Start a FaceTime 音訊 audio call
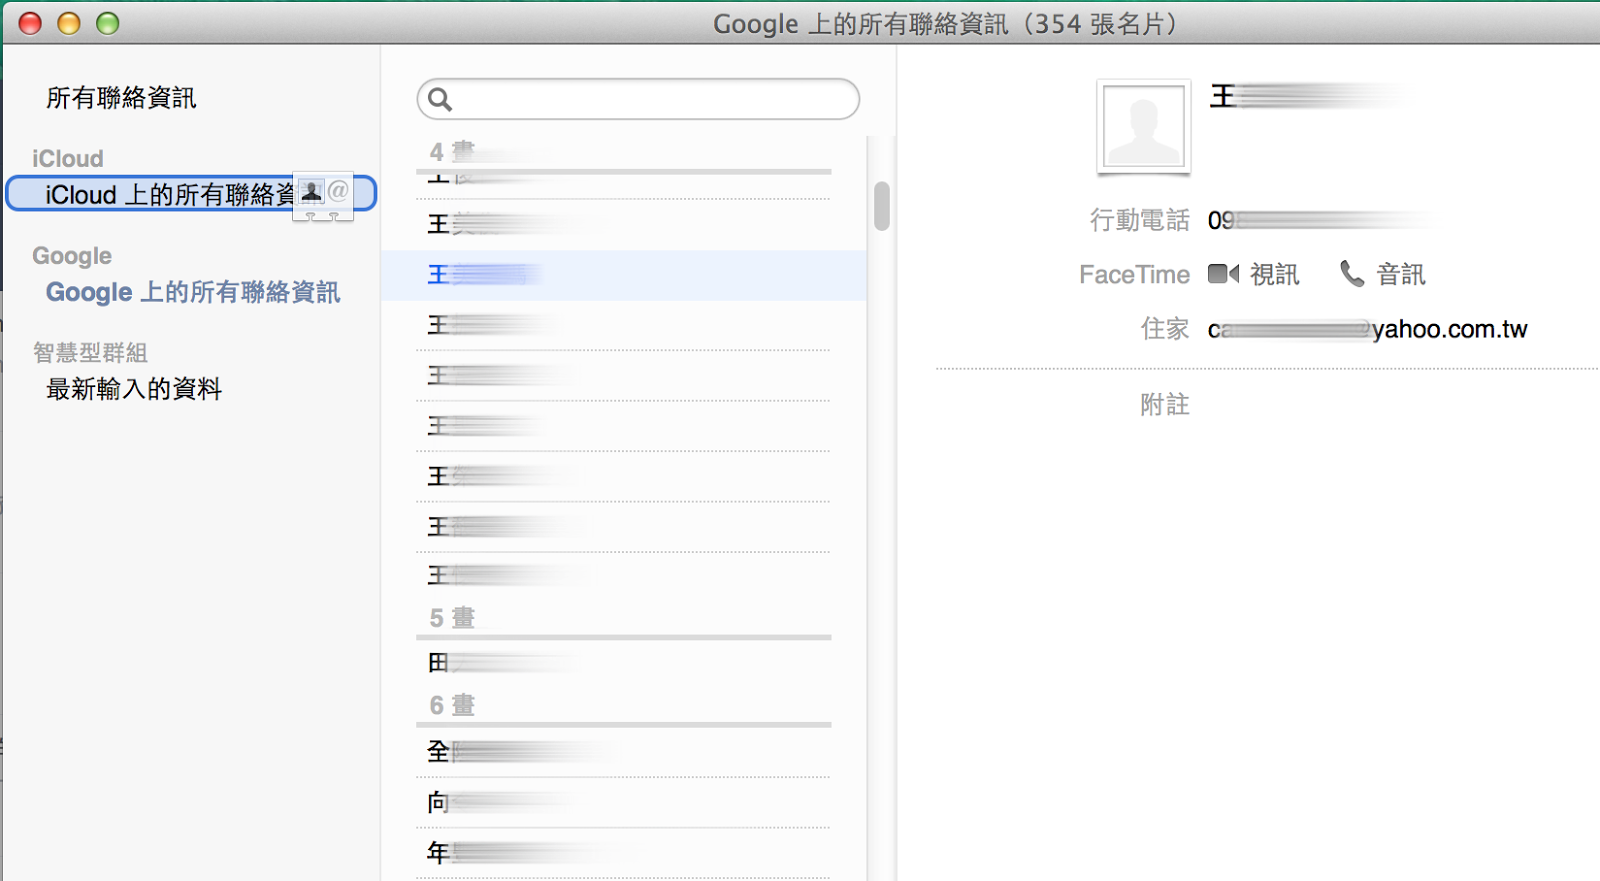Screen dimensions: 1600x881 (1401, 274)
